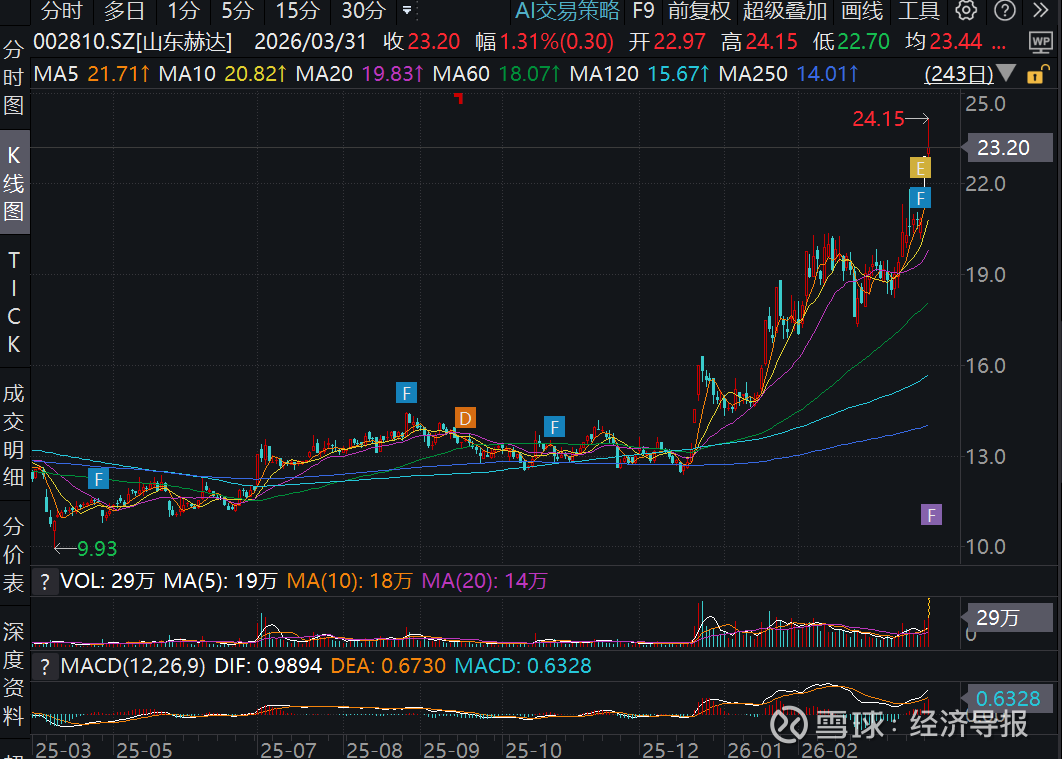Click the 均23.44 average price
Image resolution: width=1062 pixels, height=759 pixels.
(x=943, y=42)
